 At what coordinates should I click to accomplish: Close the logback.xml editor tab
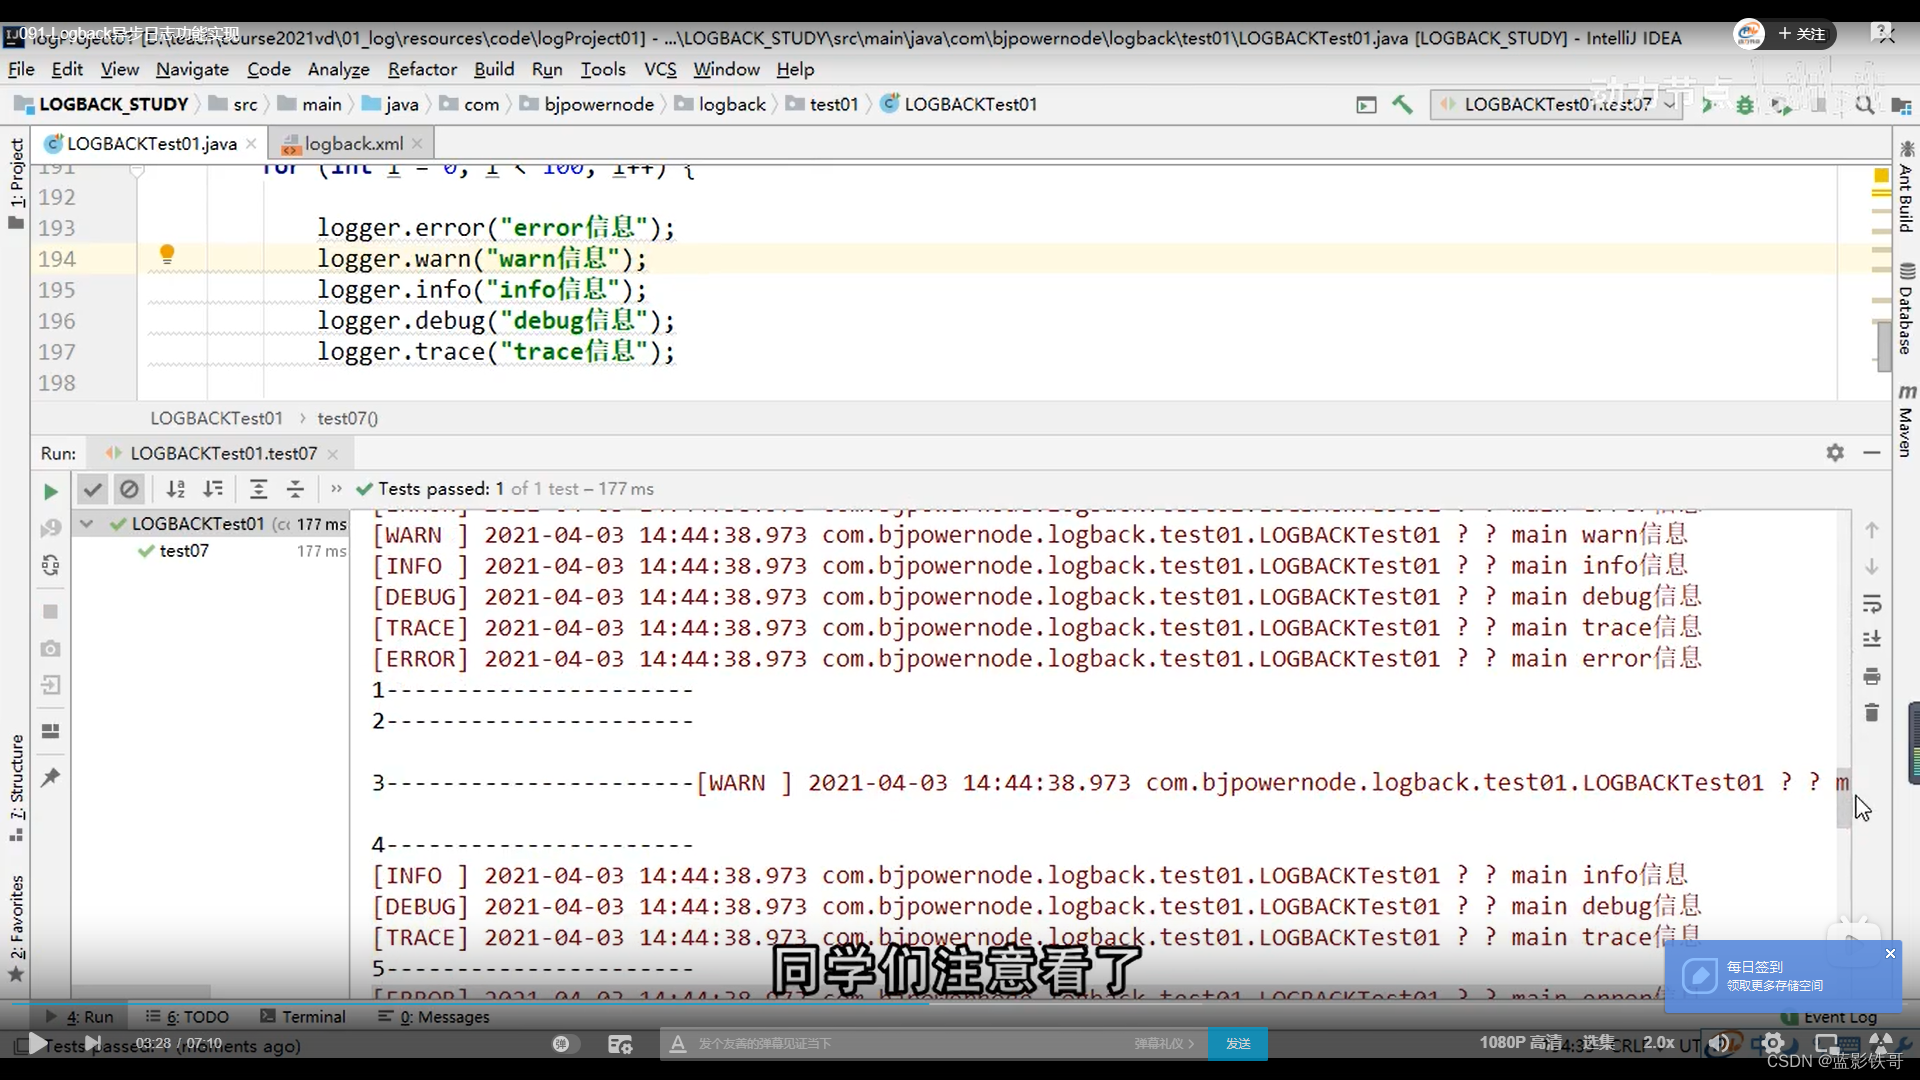[x=417, y=144]
